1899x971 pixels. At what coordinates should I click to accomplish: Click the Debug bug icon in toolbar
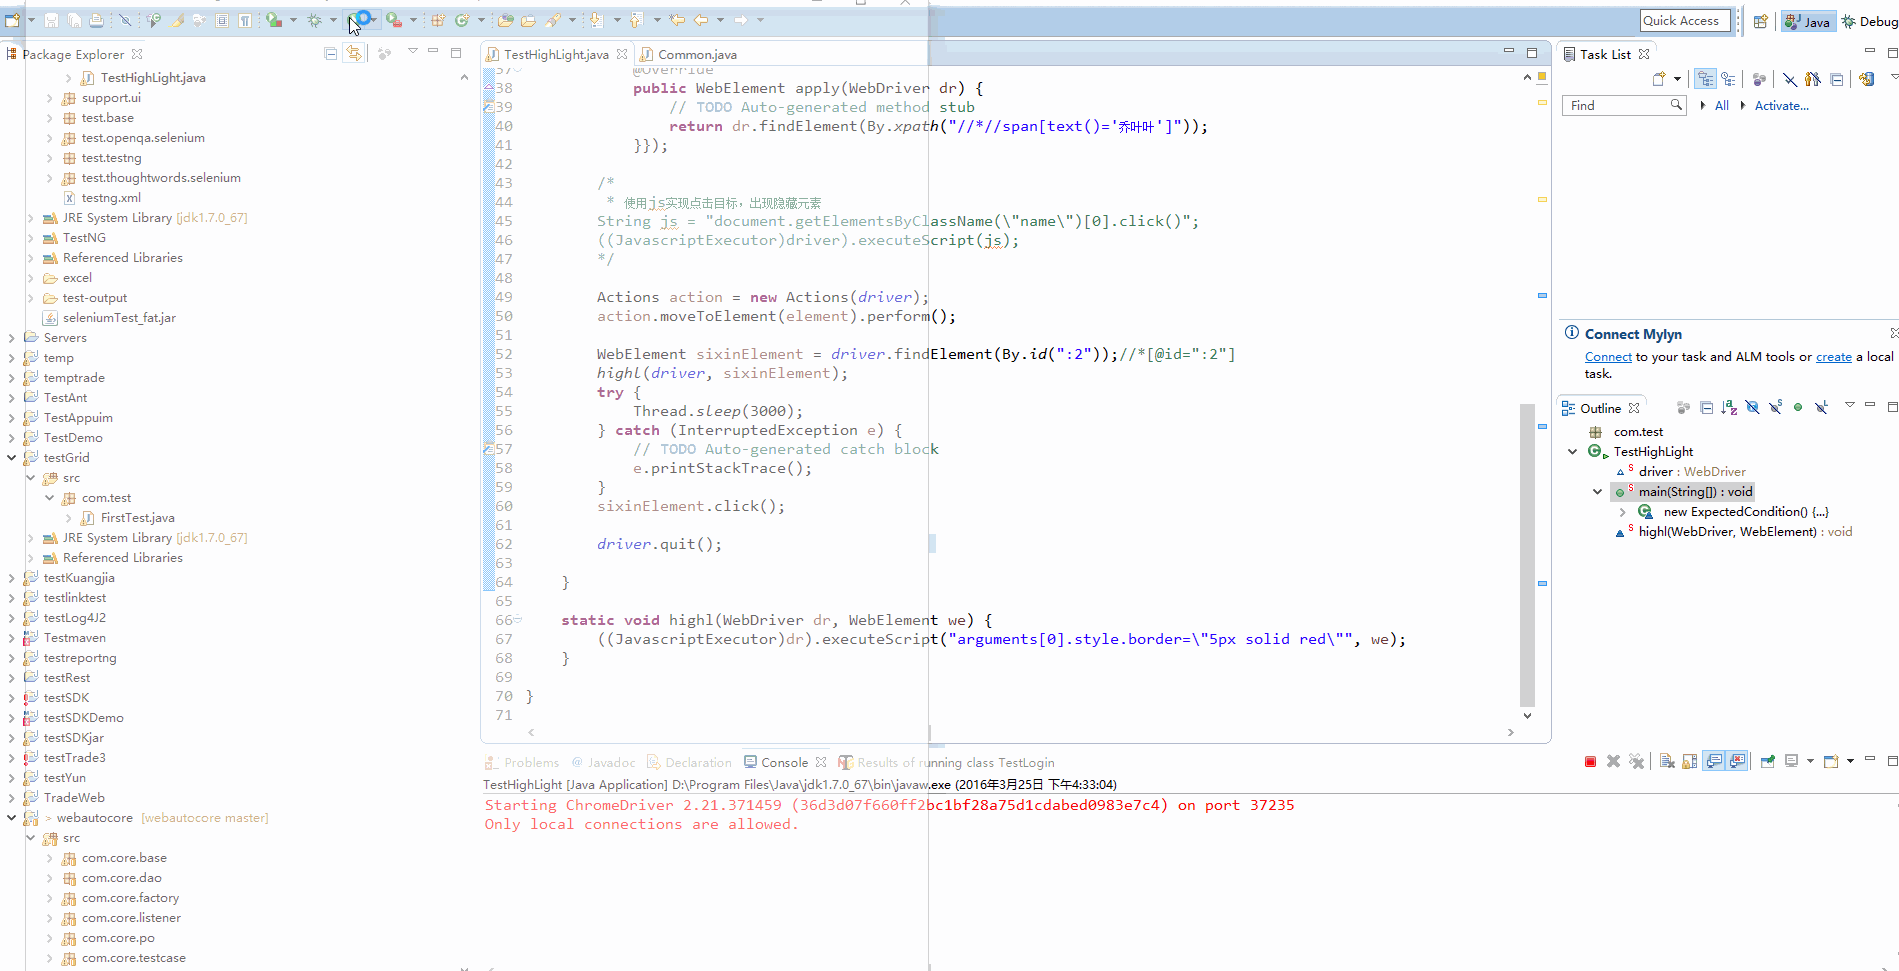315,20
